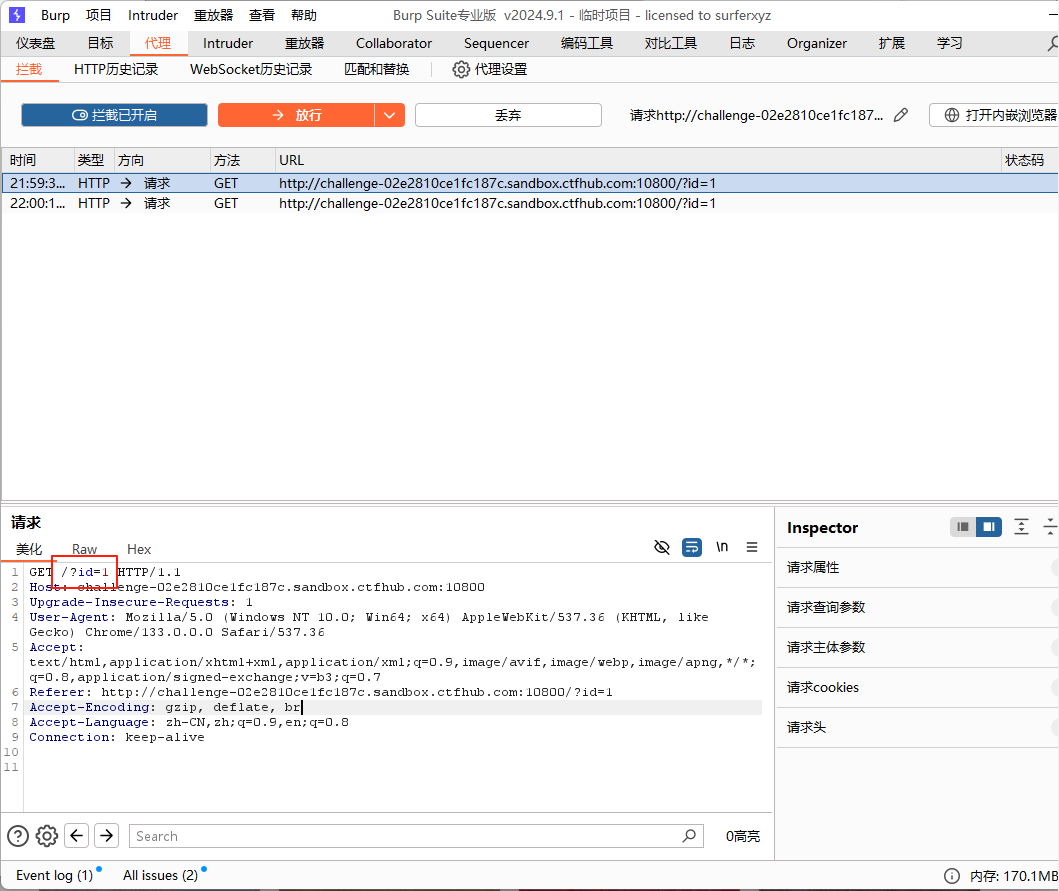
Task: Open All issues (2) in status bar
Action: 161,875
